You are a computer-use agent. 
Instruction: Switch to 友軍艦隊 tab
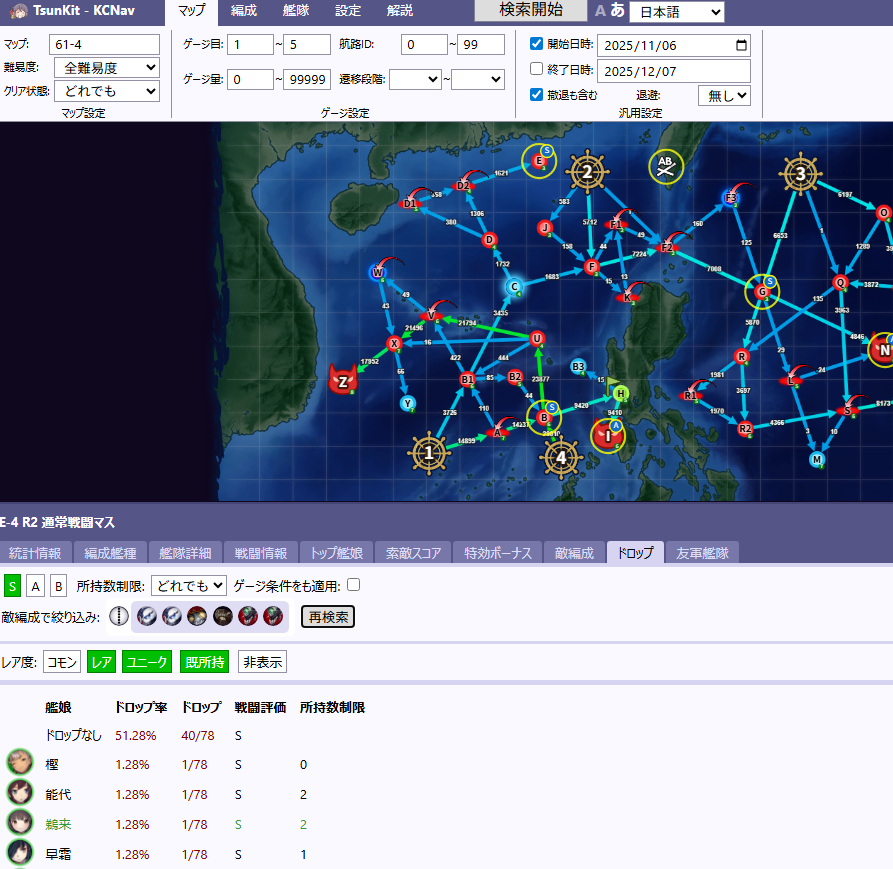point(702,553)
